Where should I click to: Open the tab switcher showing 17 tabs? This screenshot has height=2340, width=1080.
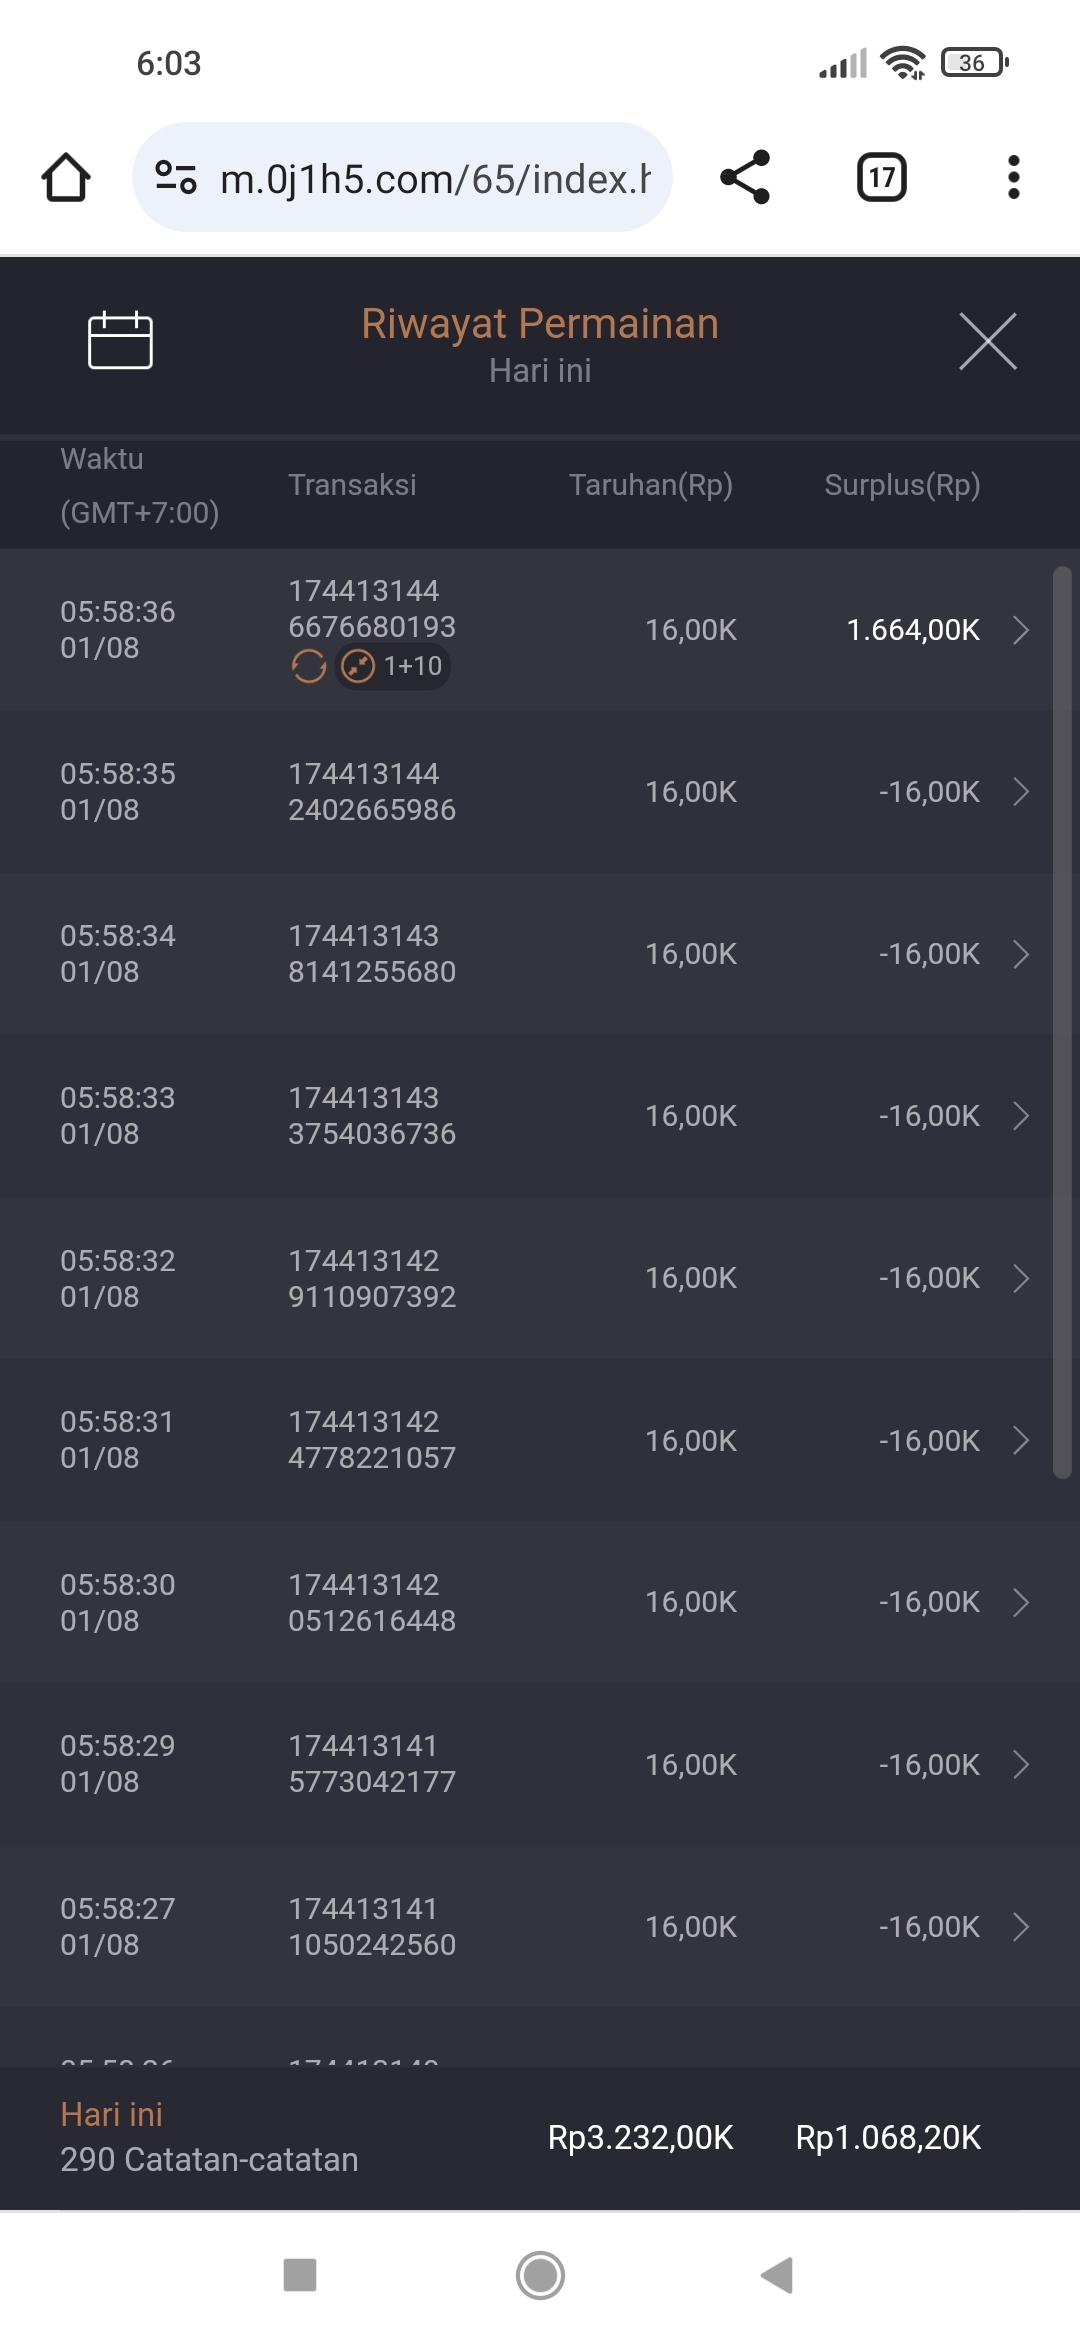click(x=881, y=178)
